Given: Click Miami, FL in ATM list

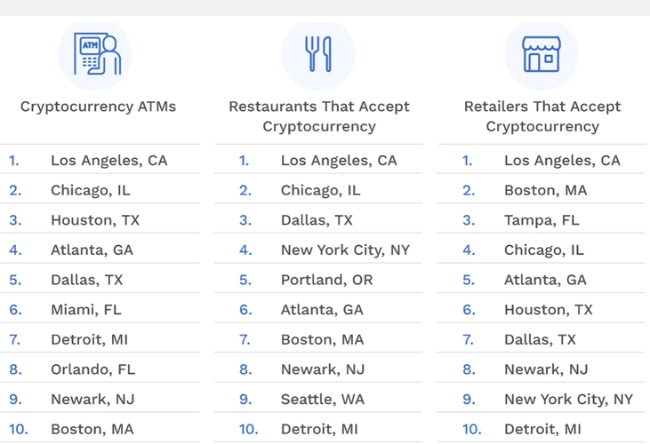Looking at the screenshot, I should 86,310.
